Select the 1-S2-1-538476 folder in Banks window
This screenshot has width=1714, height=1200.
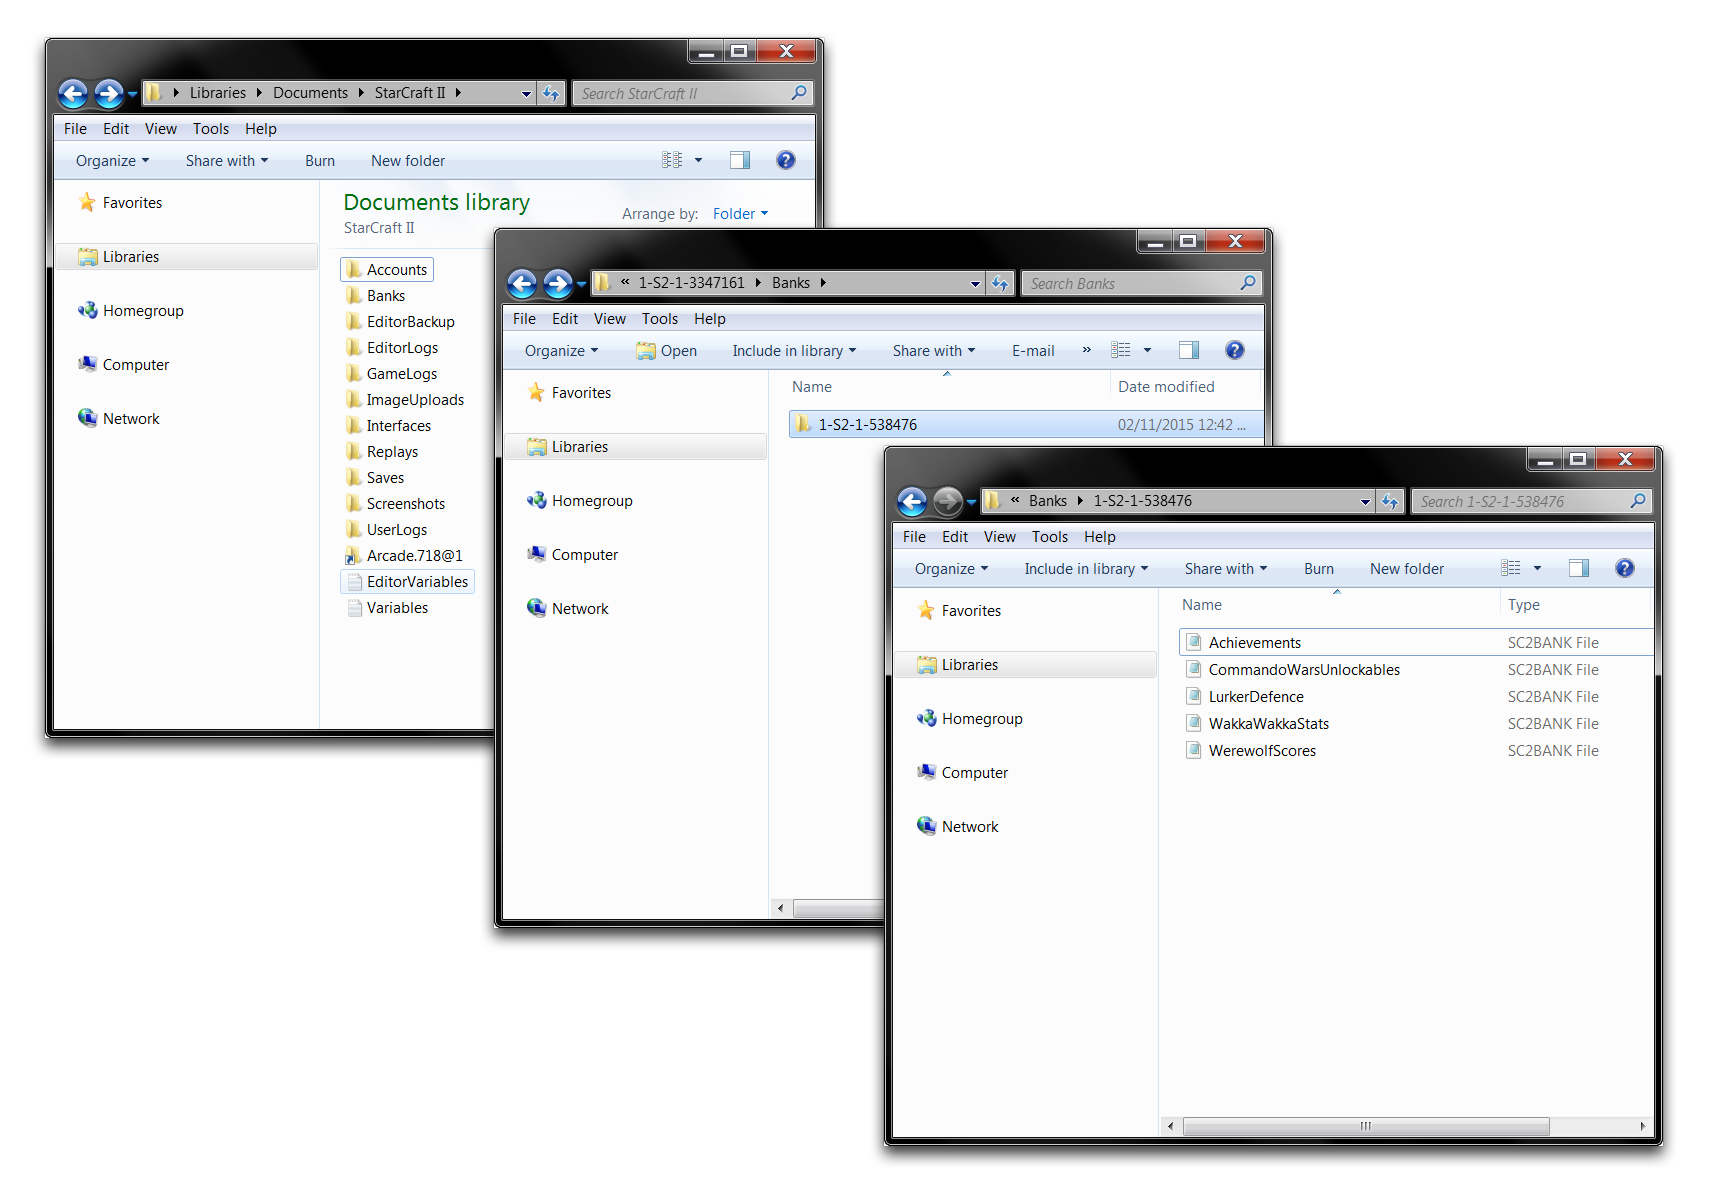[x=1026, y=424]
